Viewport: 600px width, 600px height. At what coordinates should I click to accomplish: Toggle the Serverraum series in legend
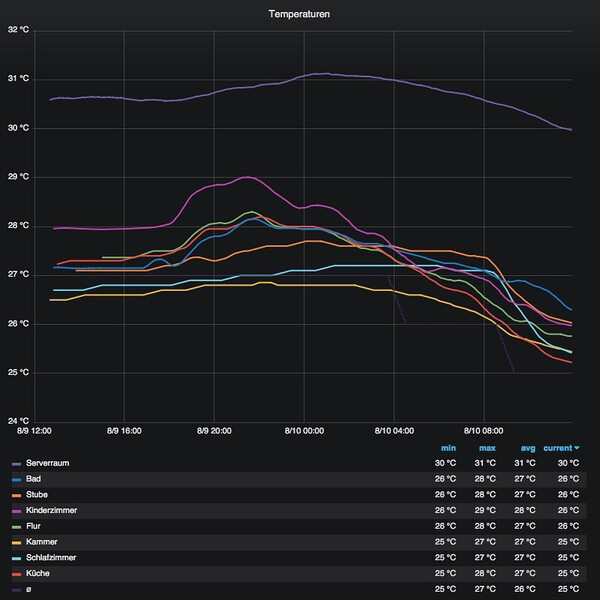(47, 463)
